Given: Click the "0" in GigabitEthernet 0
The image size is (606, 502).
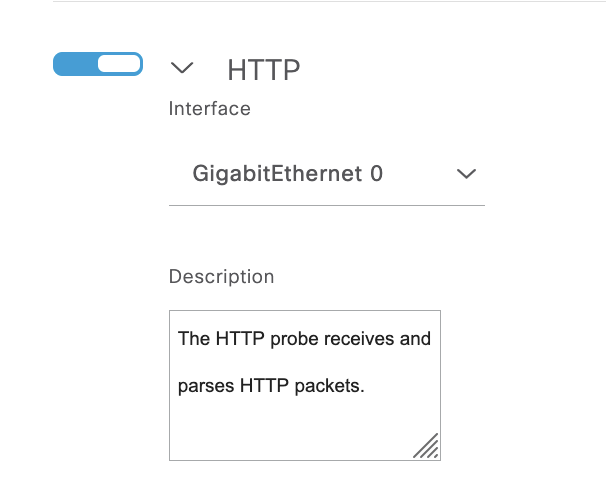Looking at the screenshot, I should coord(376,174).
